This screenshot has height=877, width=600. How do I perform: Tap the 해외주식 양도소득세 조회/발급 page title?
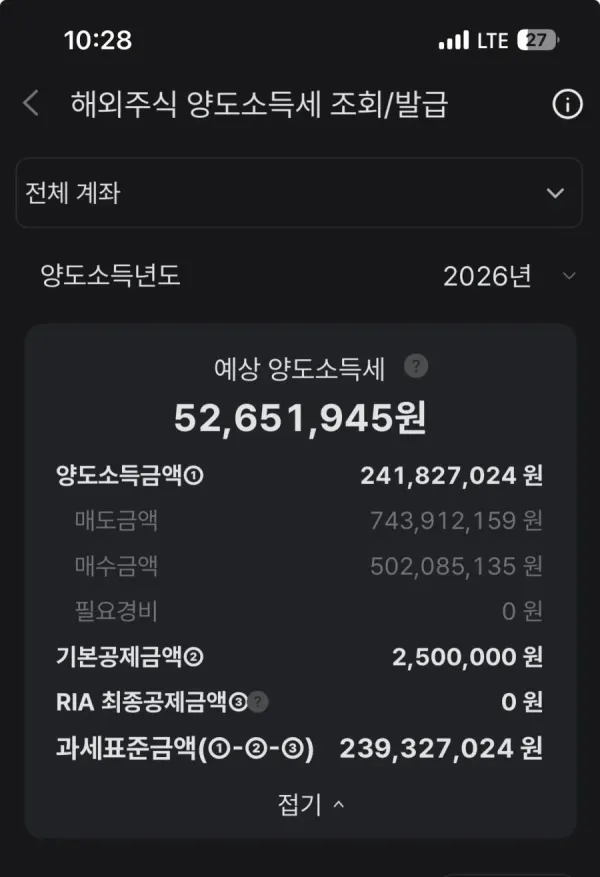(x=259, y=104)
